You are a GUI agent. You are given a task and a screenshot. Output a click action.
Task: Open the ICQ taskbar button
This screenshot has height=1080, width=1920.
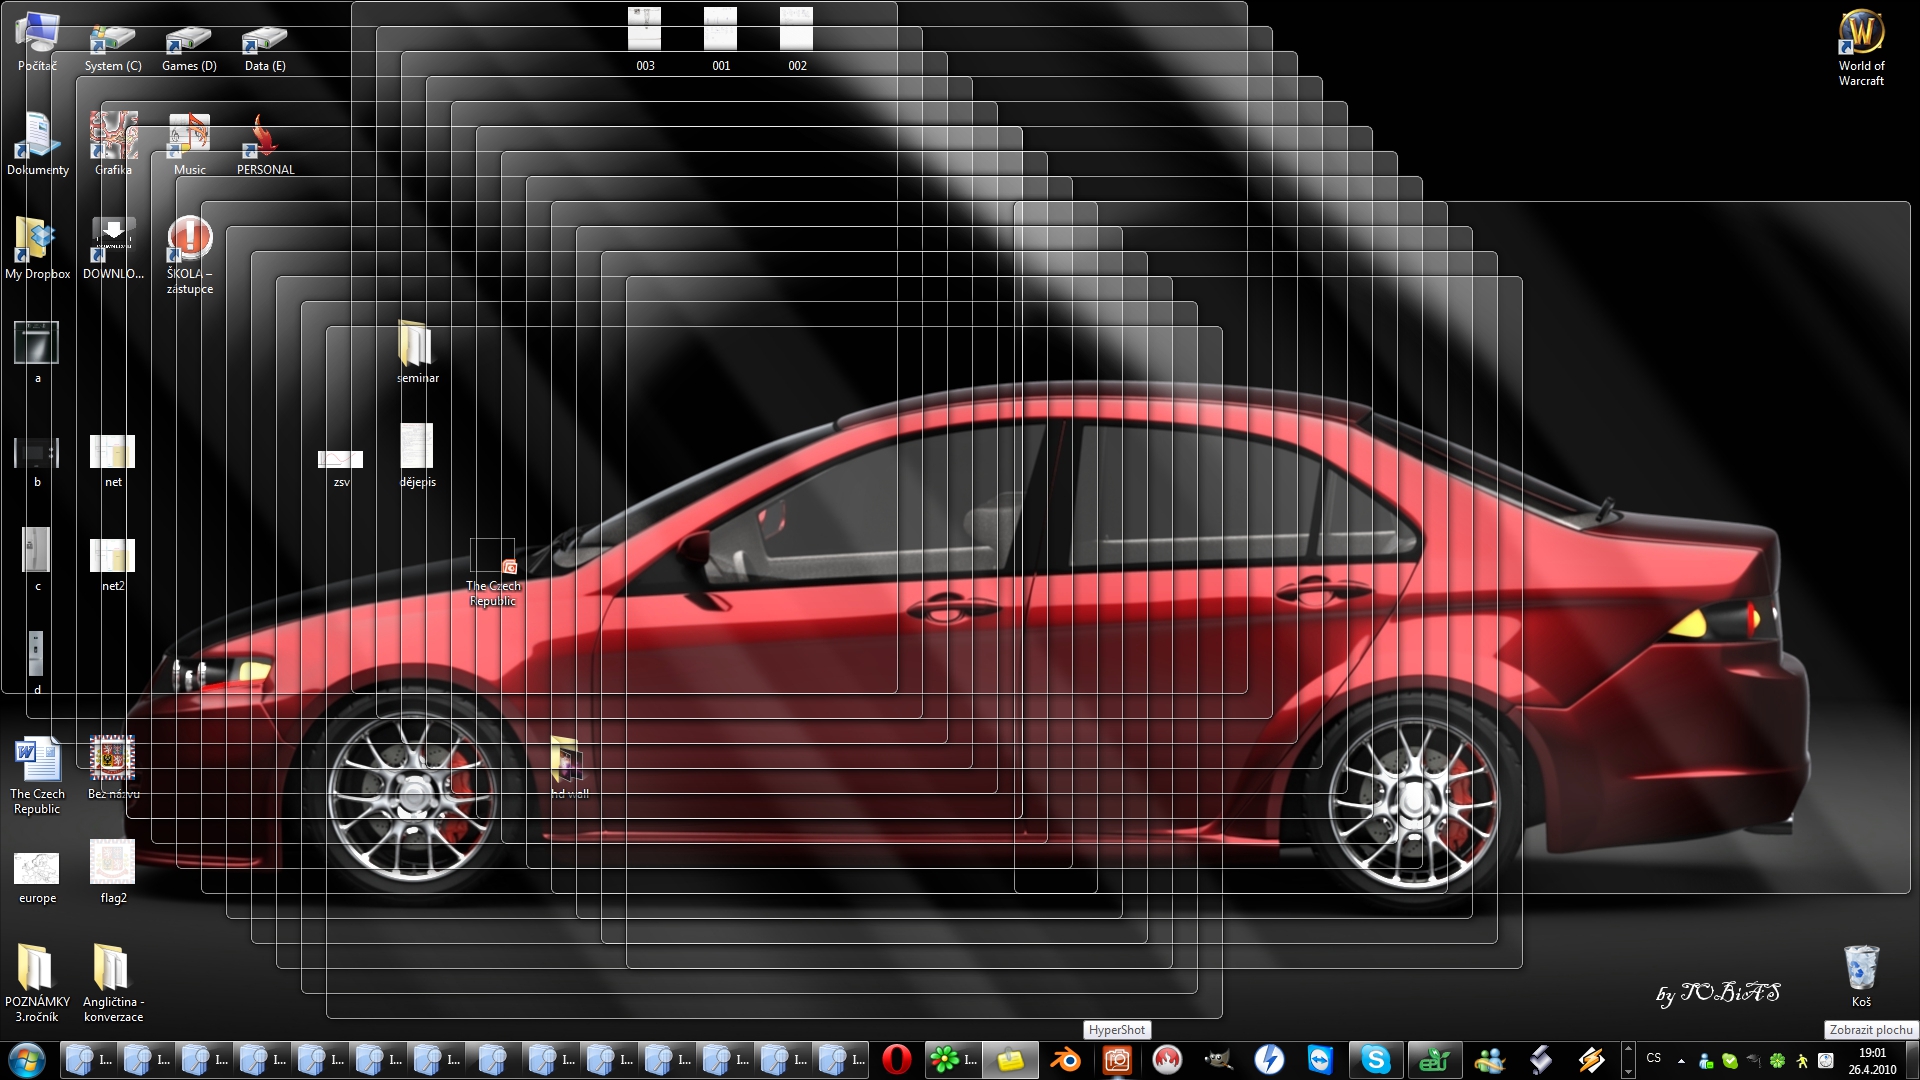pyautogui.click(x=952, y=1060)
